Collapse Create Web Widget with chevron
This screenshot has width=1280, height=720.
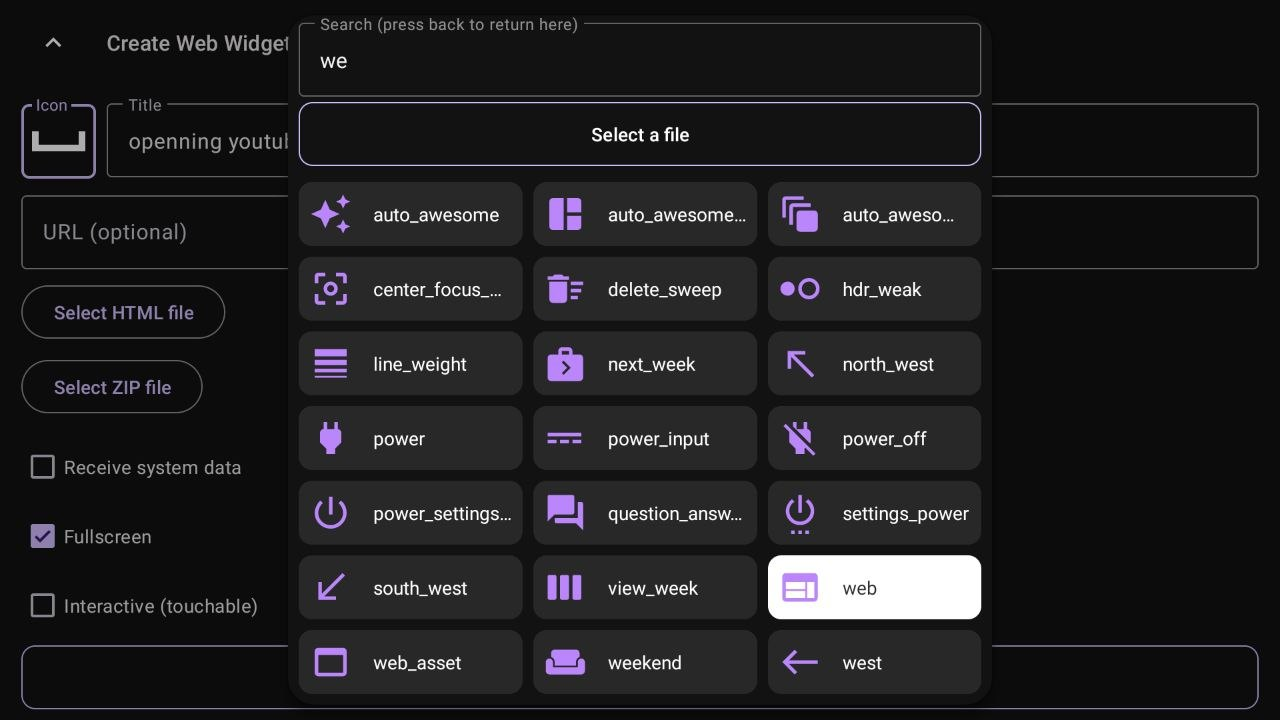point(54,43)
